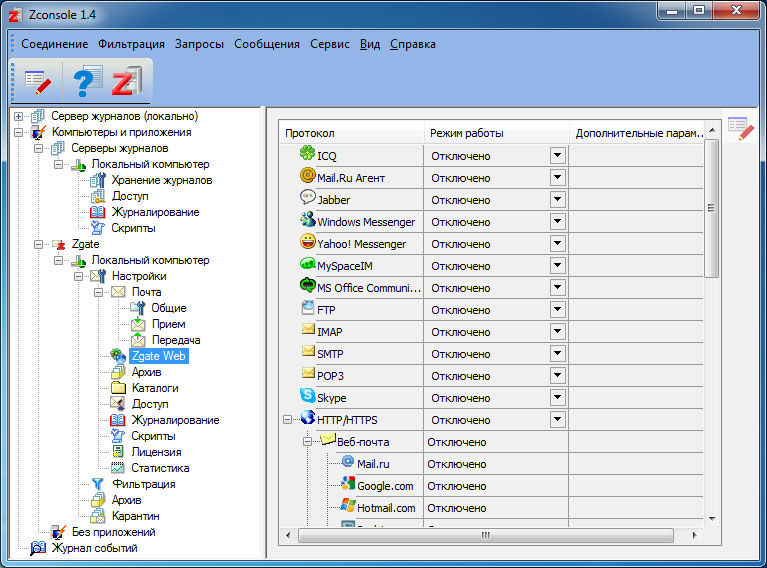Select Передача under Почта

tap(176, 340)
